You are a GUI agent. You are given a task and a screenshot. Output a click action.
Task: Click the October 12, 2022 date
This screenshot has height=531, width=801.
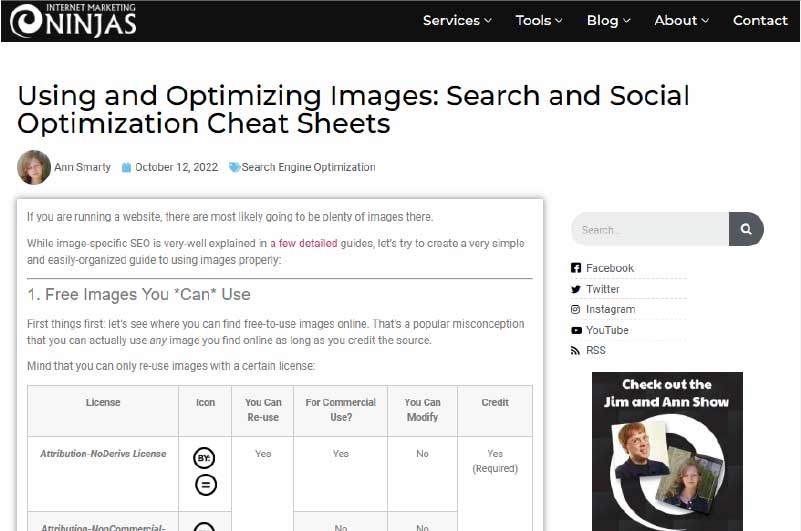click(176, 167)
